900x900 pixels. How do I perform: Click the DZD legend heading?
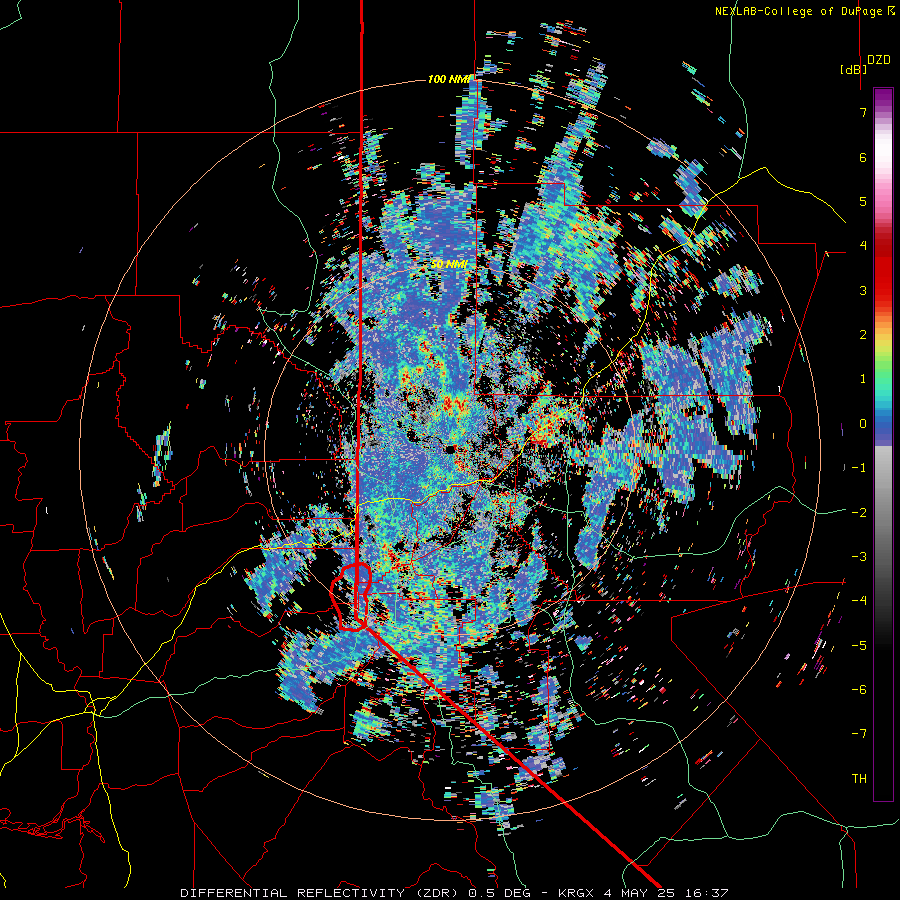[879, 60]
